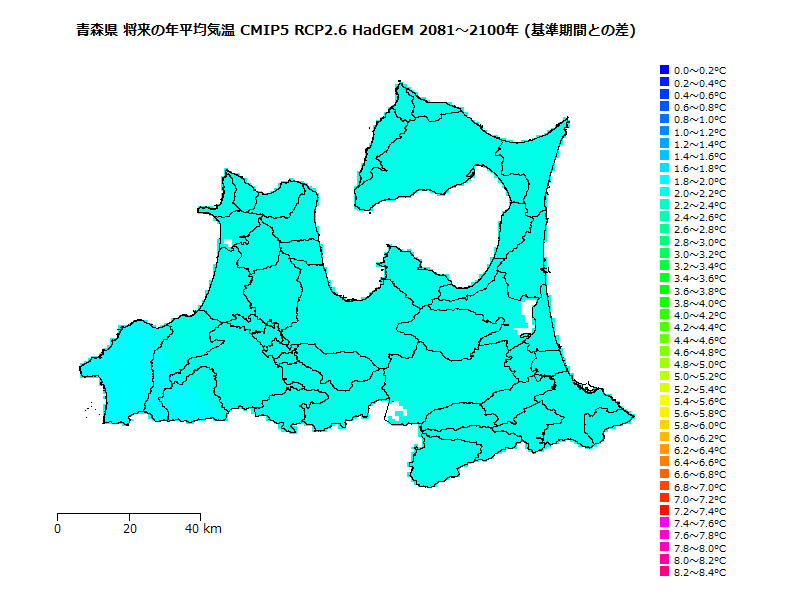800x600 pixels.
Task: Click the 5.4~5.6°C yellow legend swatch
Action: coord(664,401)
